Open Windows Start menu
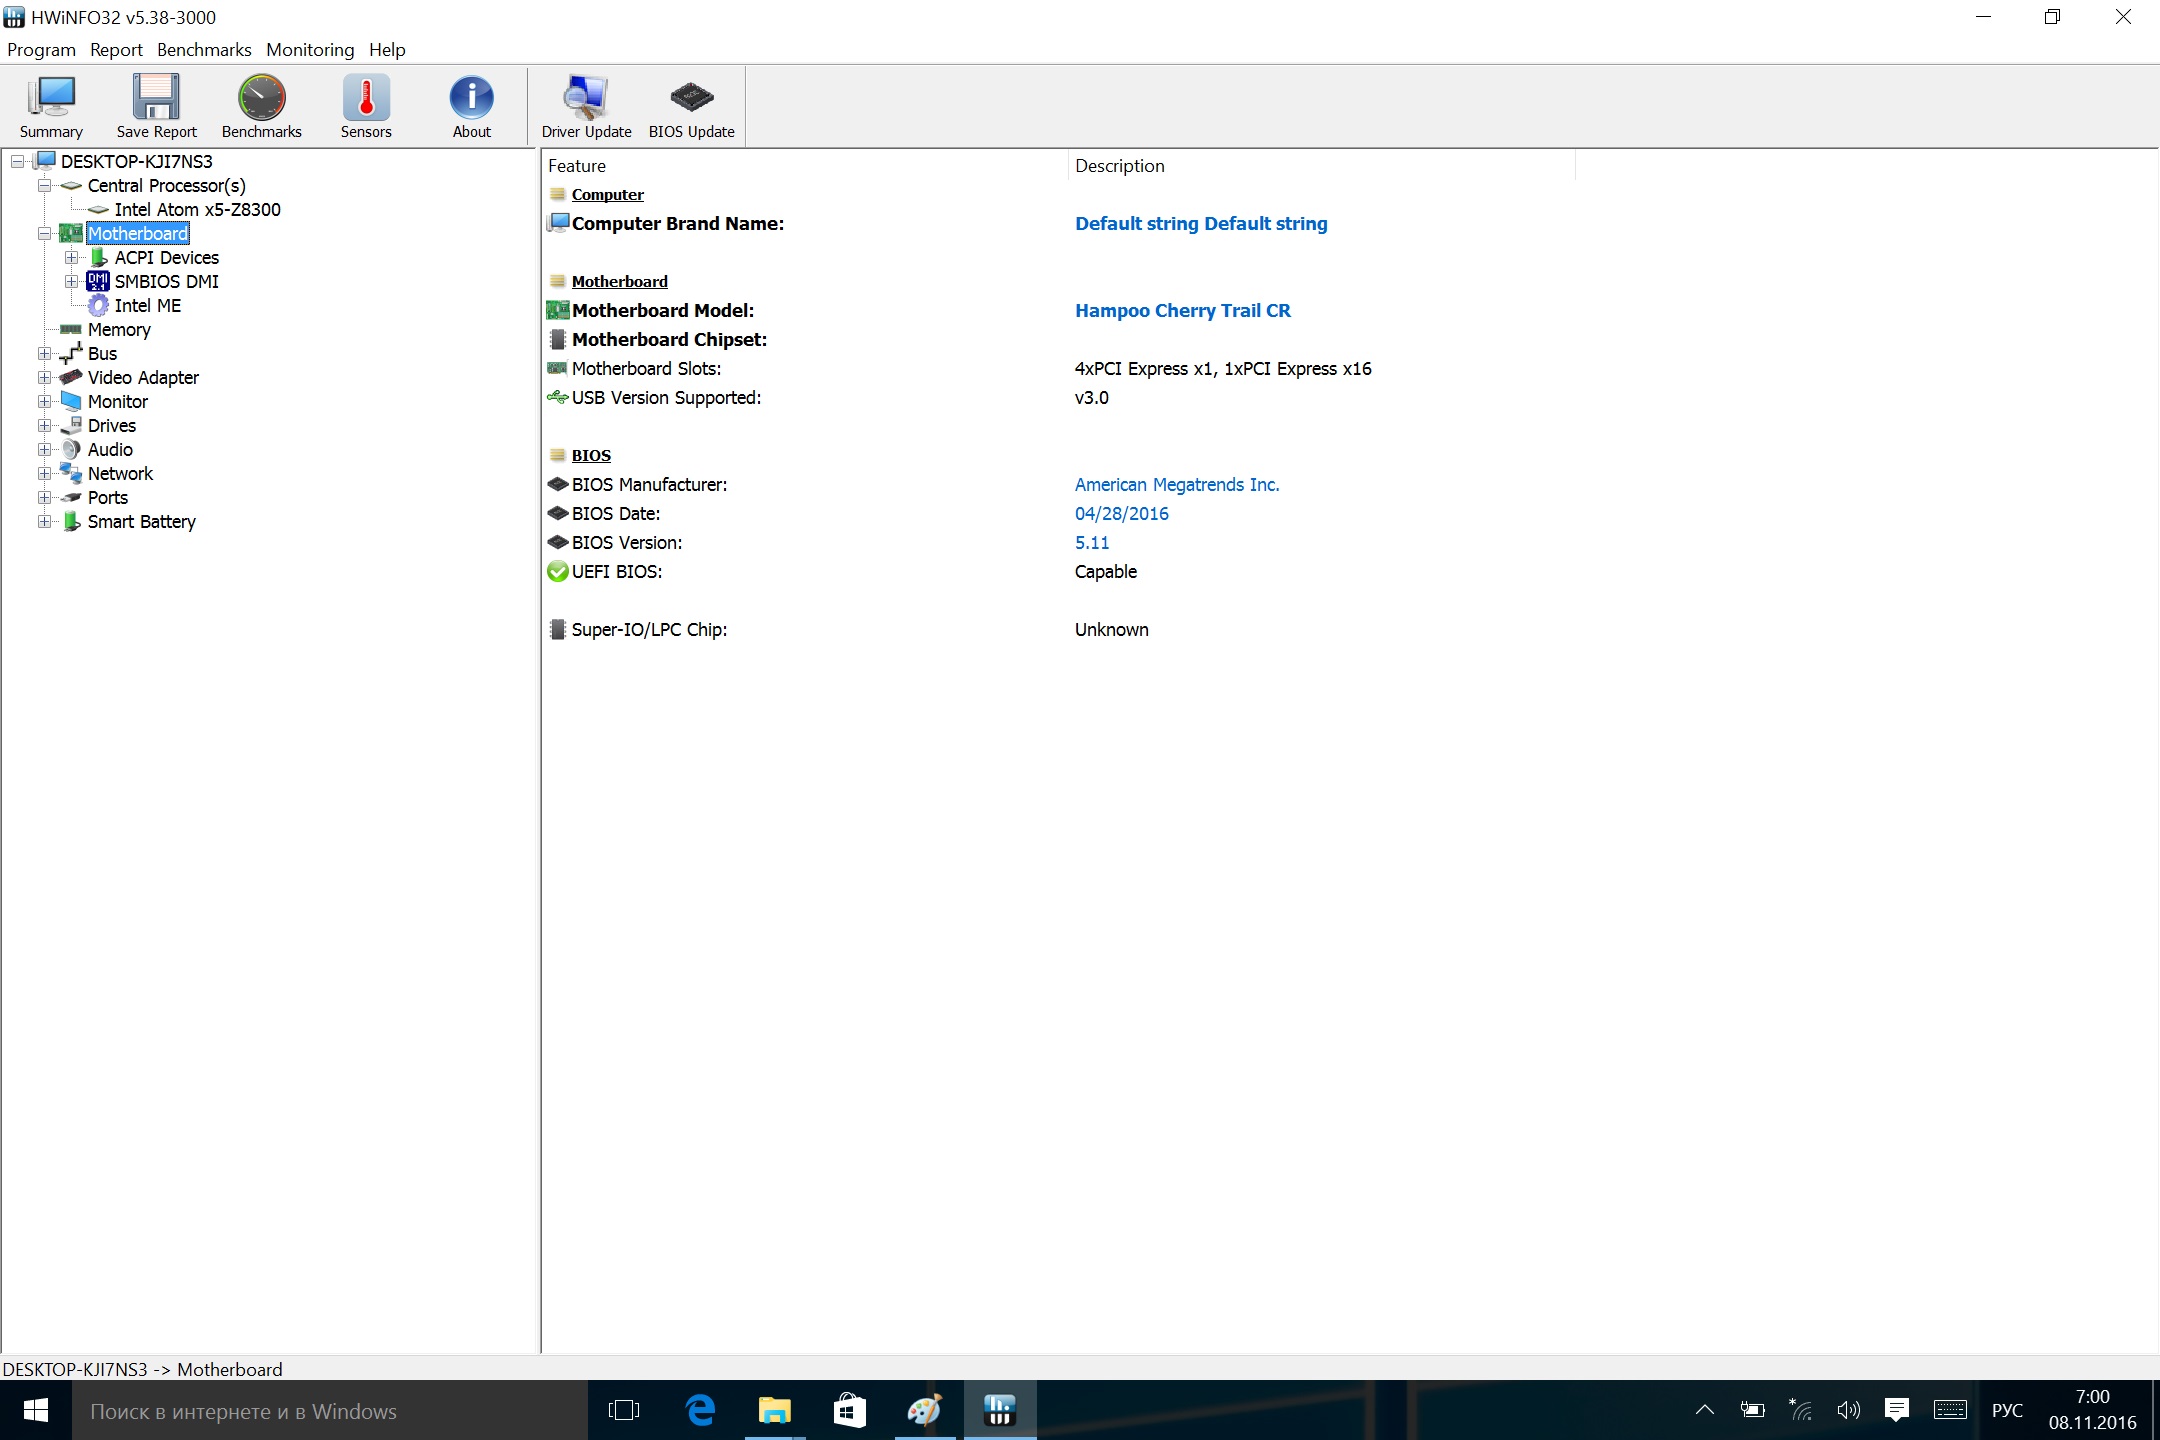 (x=35, y=1410)
